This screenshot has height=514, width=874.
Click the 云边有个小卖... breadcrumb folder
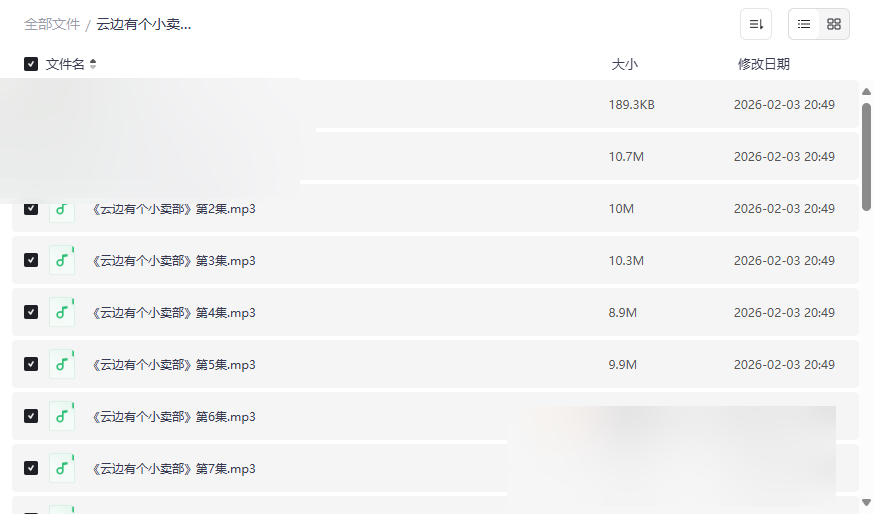coord(144,24)
